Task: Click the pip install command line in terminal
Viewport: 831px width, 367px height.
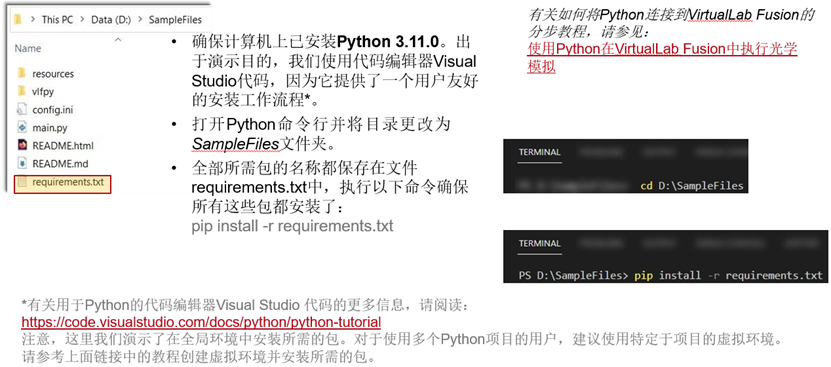Action: (x=670, y=275)
